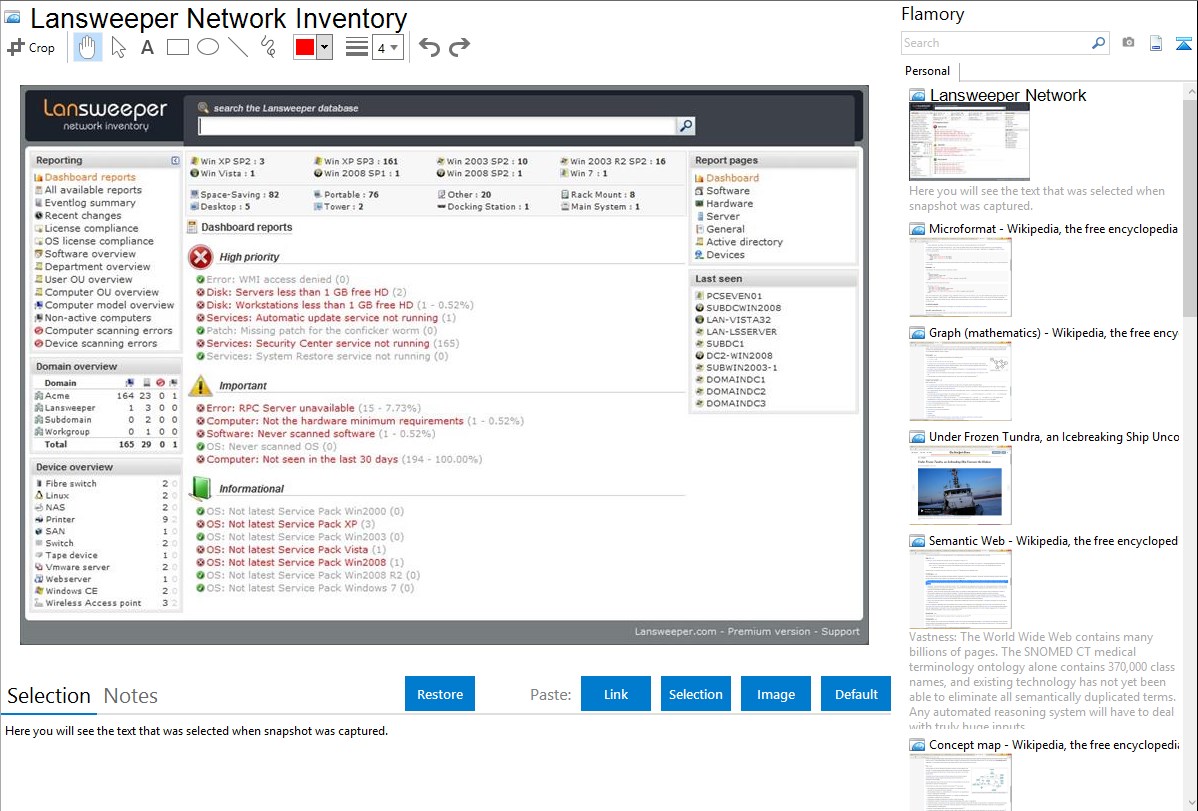
Task: Click the camera capture icon
Action: 1128,43
